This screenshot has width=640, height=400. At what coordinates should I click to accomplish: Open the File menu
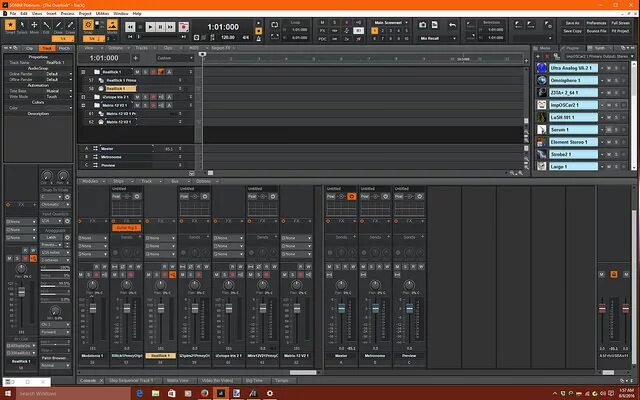pyautogui.click(x=13, y=13)
